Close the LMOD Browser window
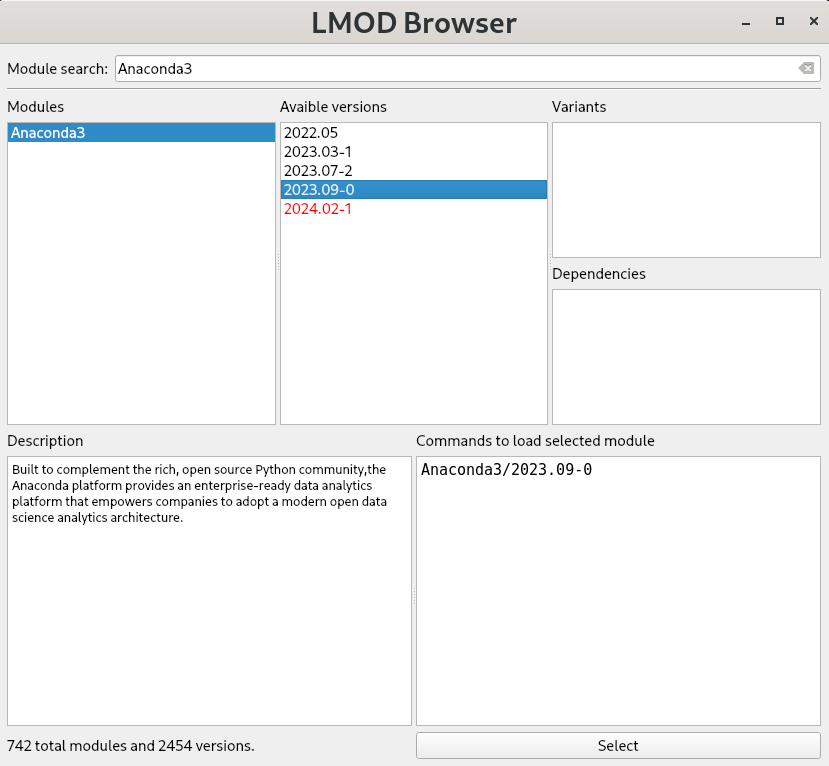The image size is (829, 766). [814, 21]
